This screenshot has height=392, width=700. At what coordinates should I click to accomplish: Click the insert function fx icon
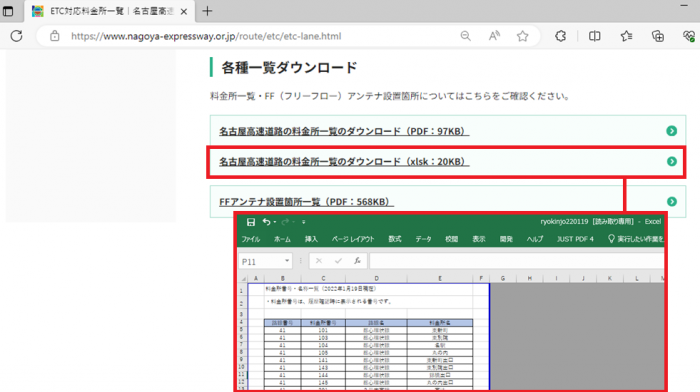(357, 261)
